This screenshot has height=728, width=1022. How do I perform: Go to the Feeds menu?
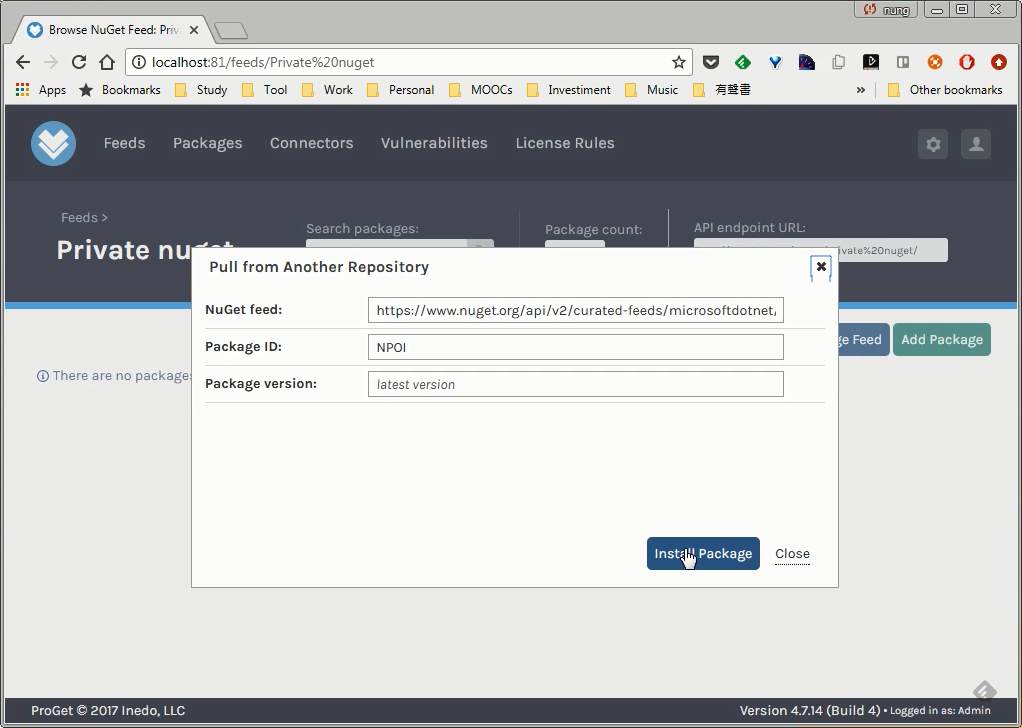click(x=124, y=143)
